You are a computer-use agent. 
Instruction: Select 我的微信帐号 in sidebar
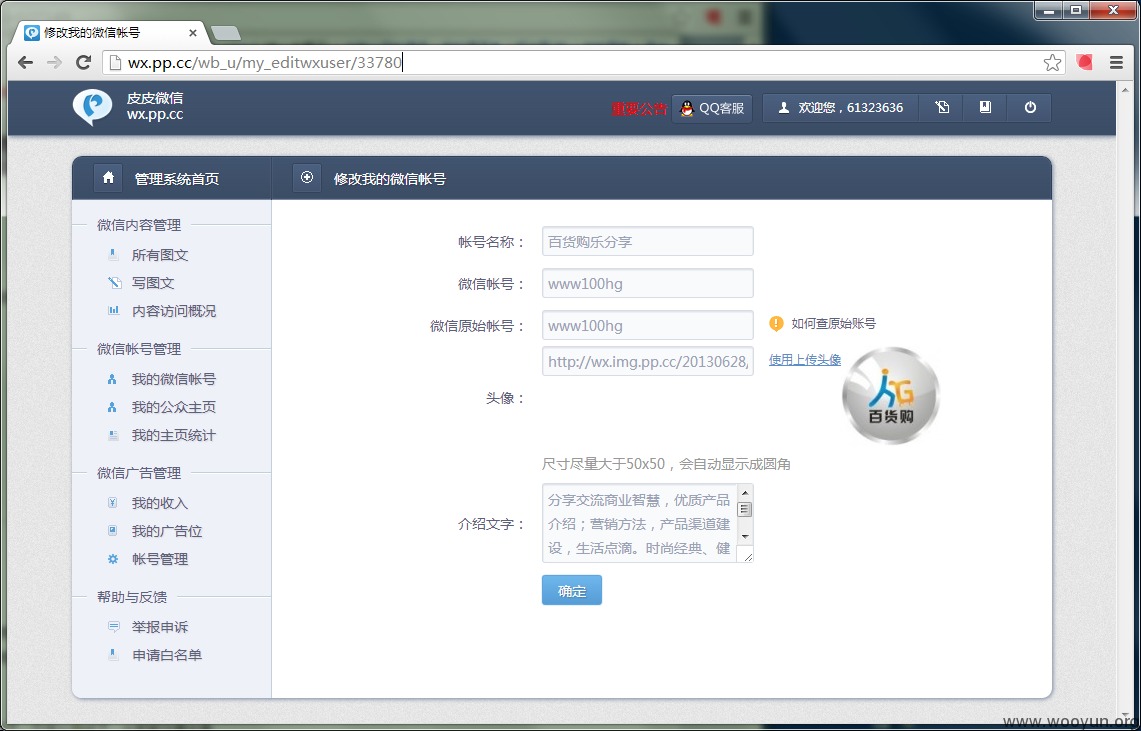tap(174, 379)
